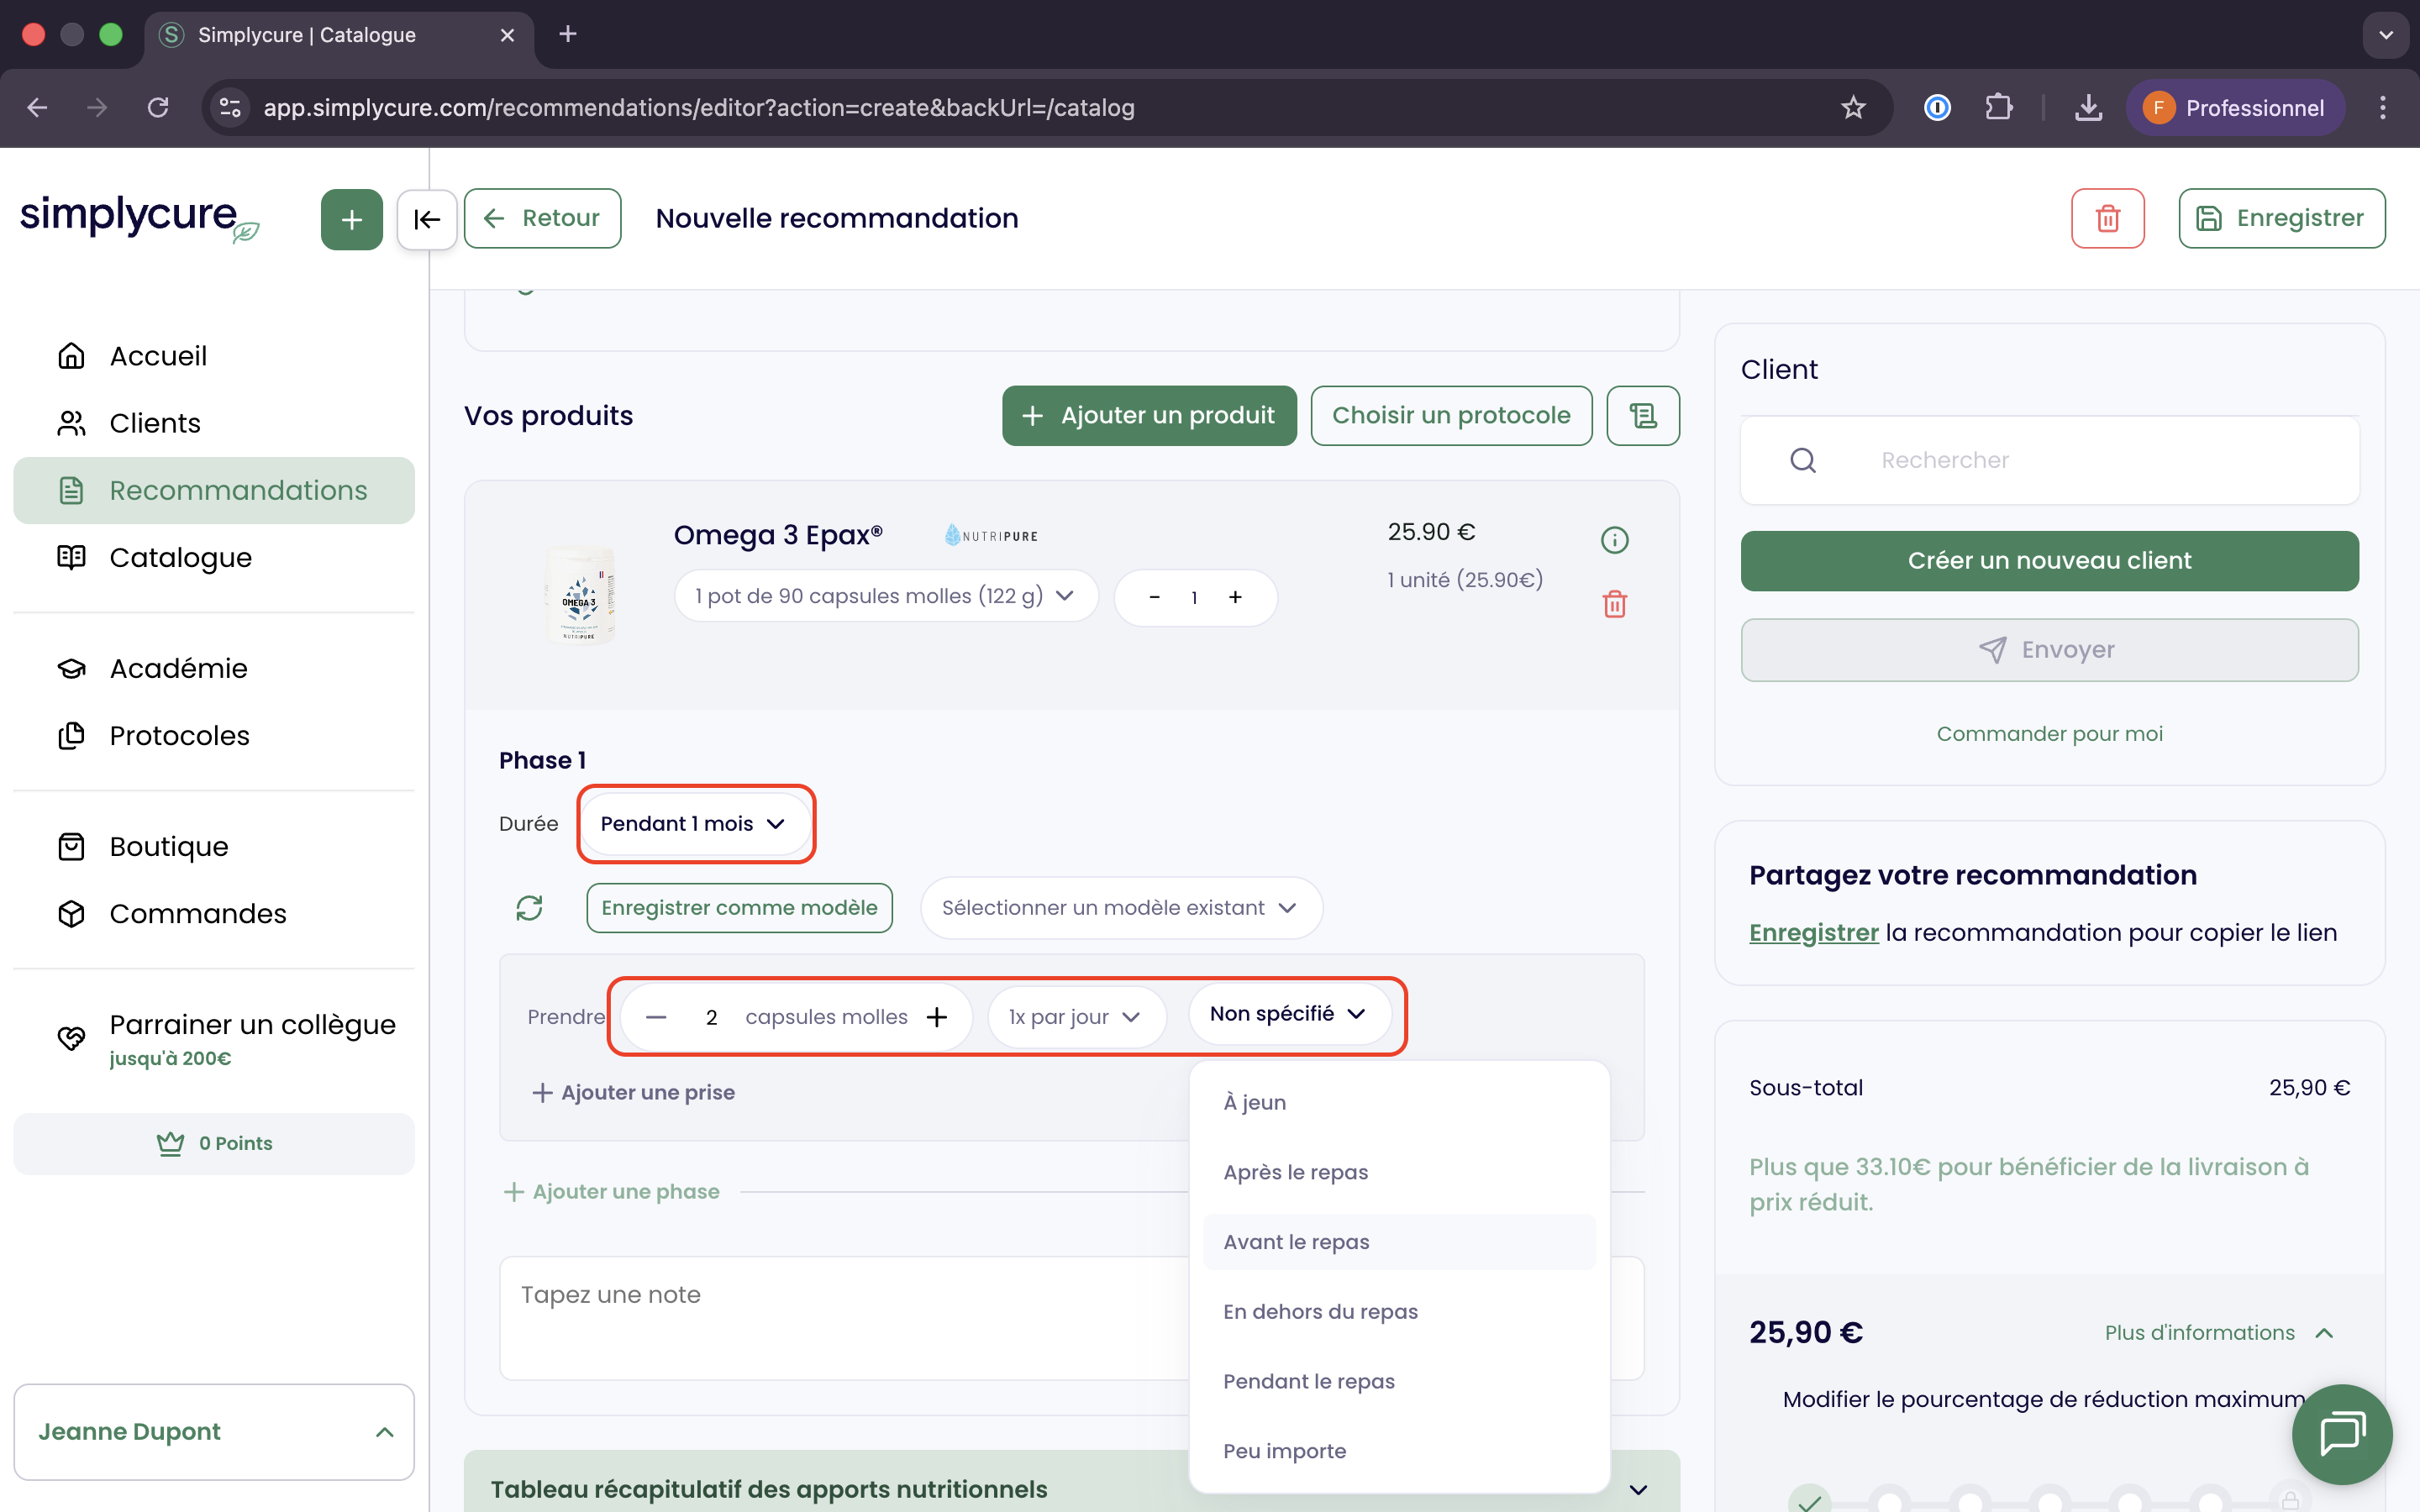Viewport: 2420px width, 1512px height.
Task: Select Avant le repas option
Action: coord(1399,1242)
